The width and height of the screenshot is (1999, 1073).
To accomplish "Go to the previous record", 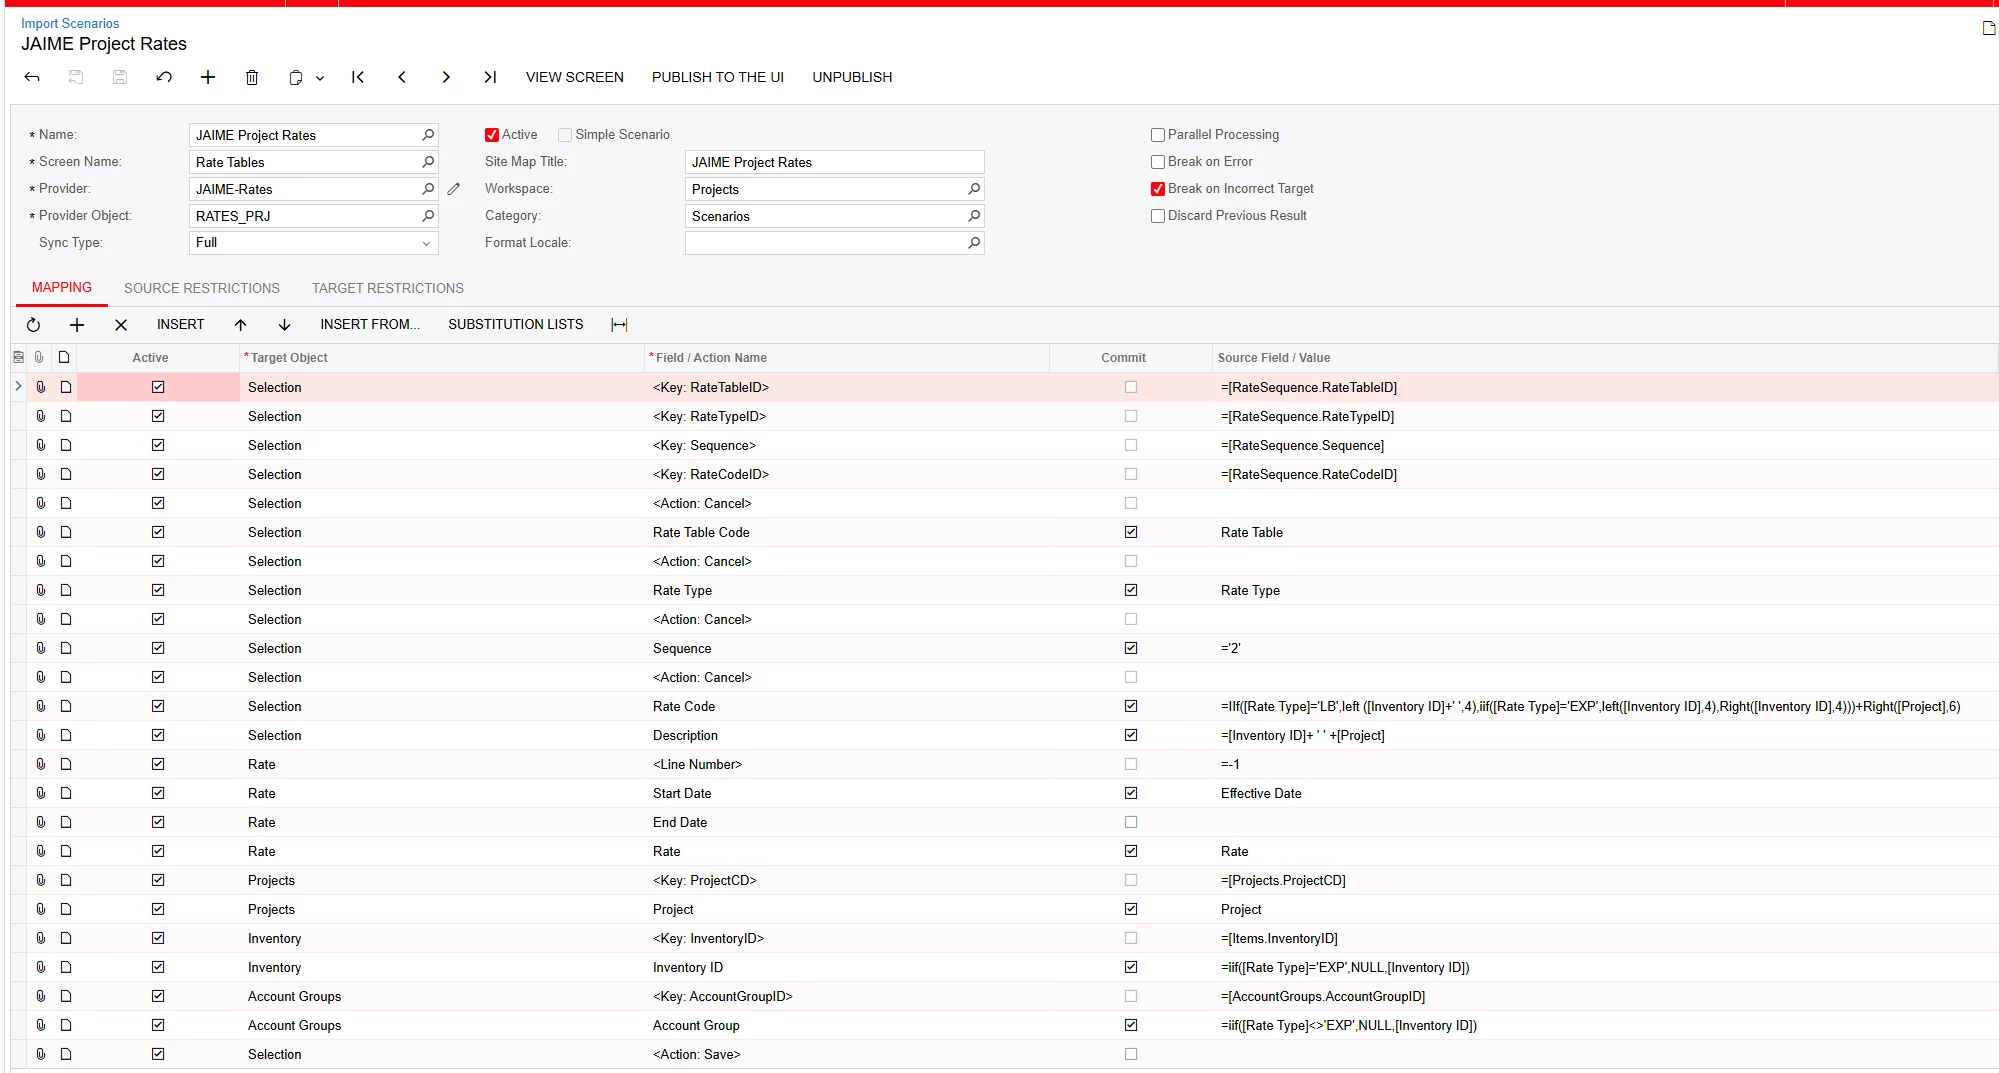I will (x=402, y=77).
